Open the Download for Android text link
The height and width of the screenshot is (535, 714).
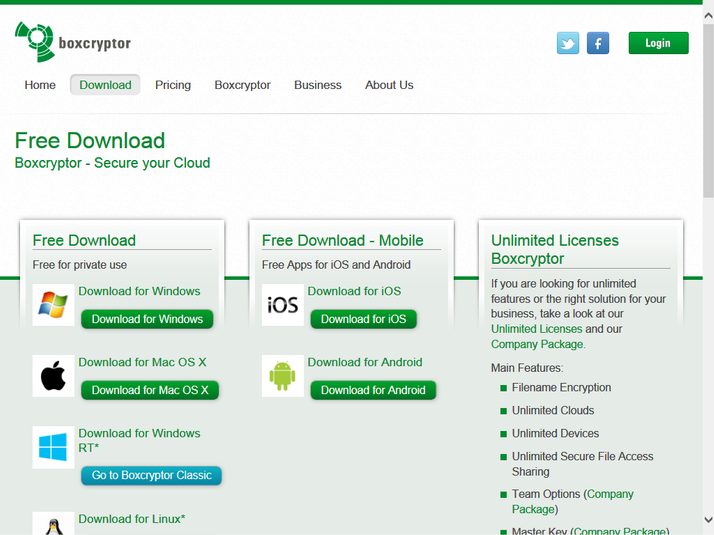click(365, 362)
